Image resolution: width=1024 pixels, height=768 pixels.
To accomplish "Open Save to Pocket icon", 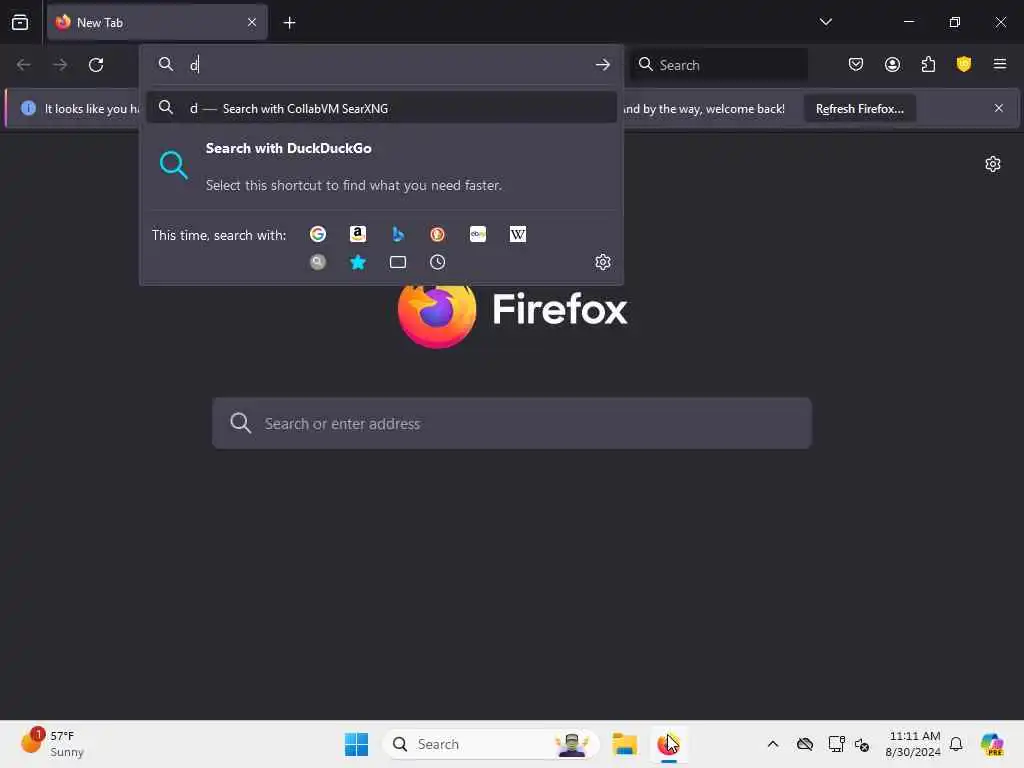I will (x=856, y=64).
